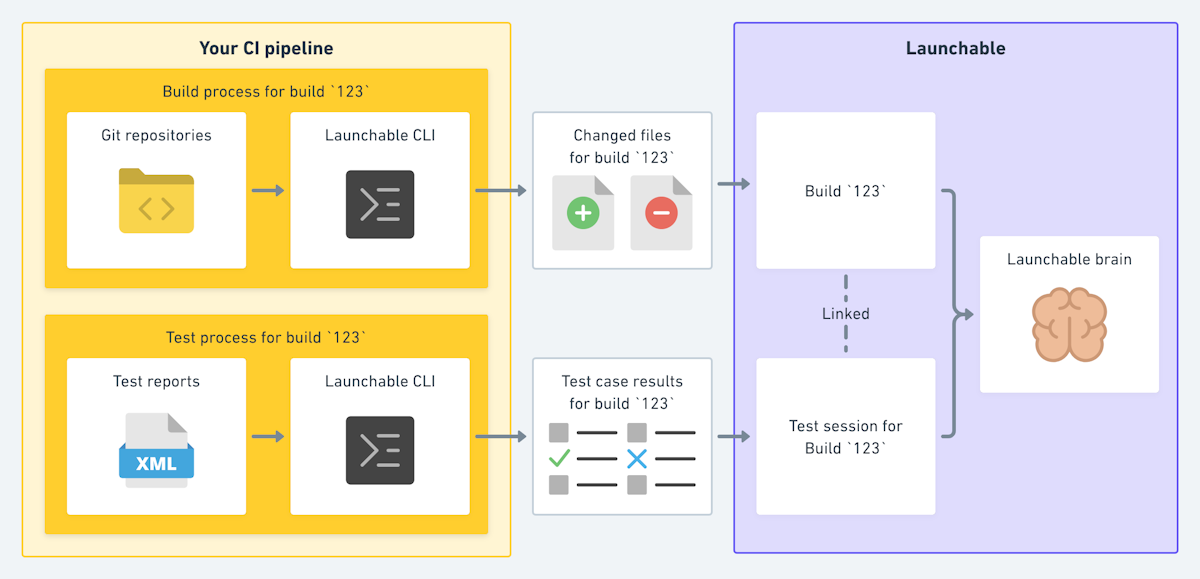This screenshot has width=1200, height=579.
Task: Click the green checkmark in test case results
Action: (560, 459)
